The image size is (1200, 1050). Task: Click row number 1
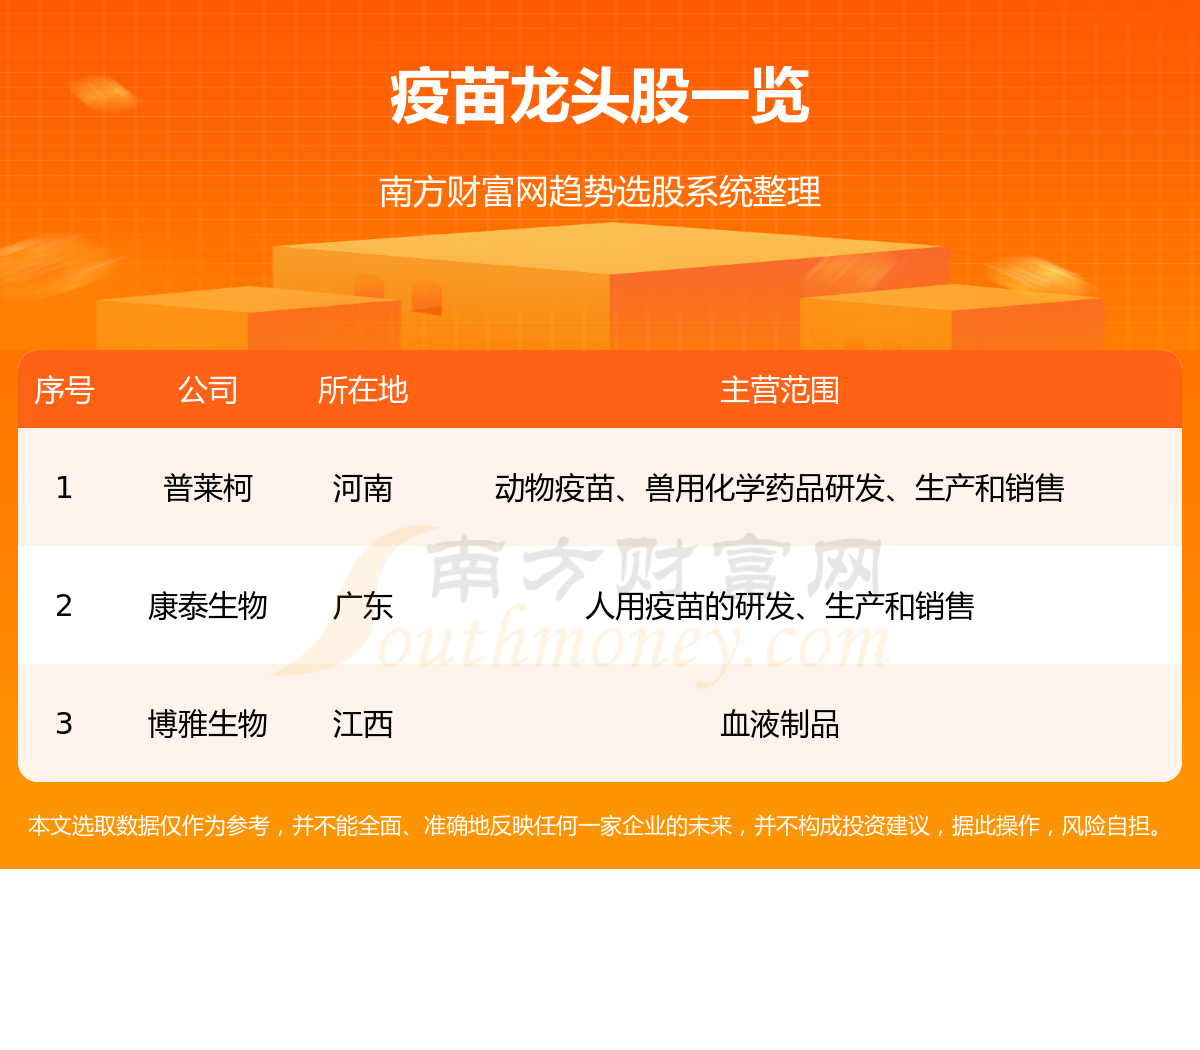[64, 488]
